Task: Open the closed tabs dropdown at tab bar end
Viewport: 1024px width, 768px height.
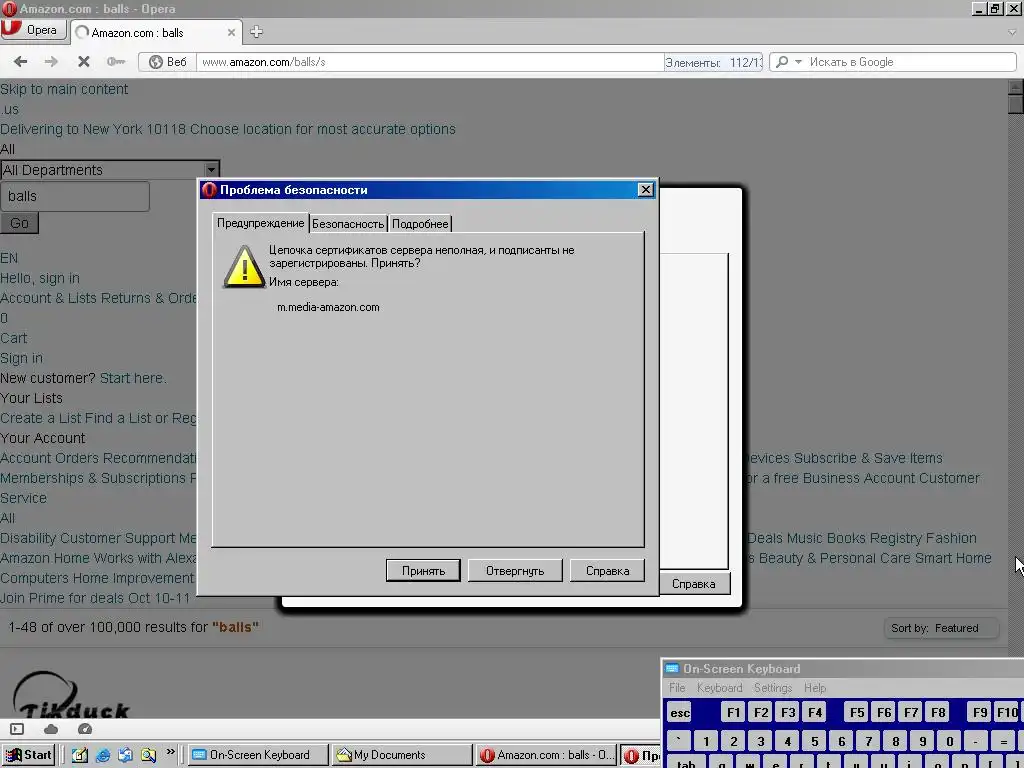Action: click(1012, 31)
